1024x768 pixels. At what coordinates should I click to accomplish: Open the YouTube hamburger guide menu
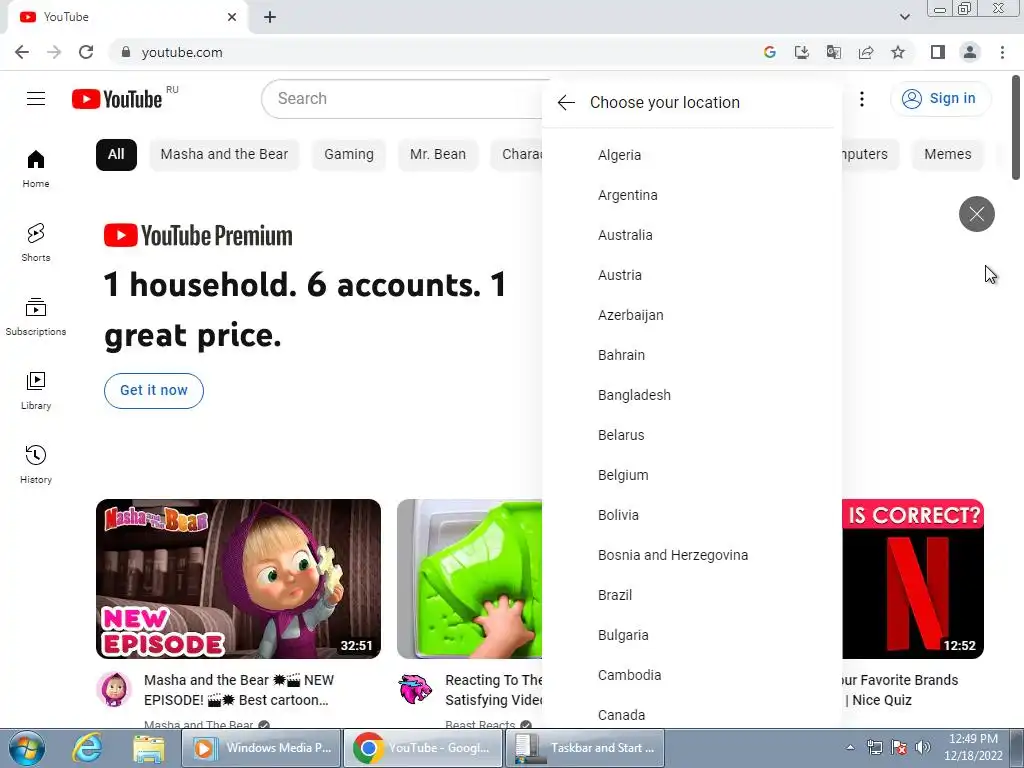[x=36, y=99]
